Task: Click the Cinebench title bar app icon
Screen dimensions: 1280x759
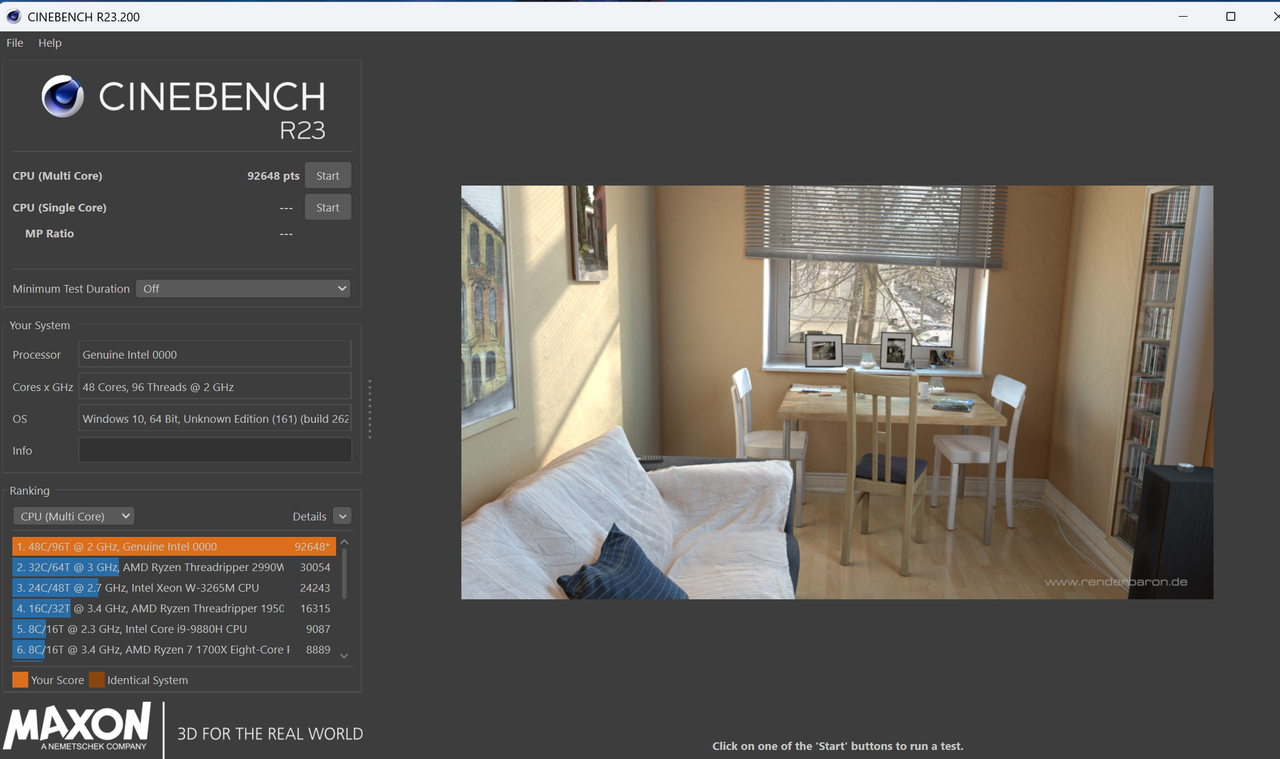Action: pos(14,16)
